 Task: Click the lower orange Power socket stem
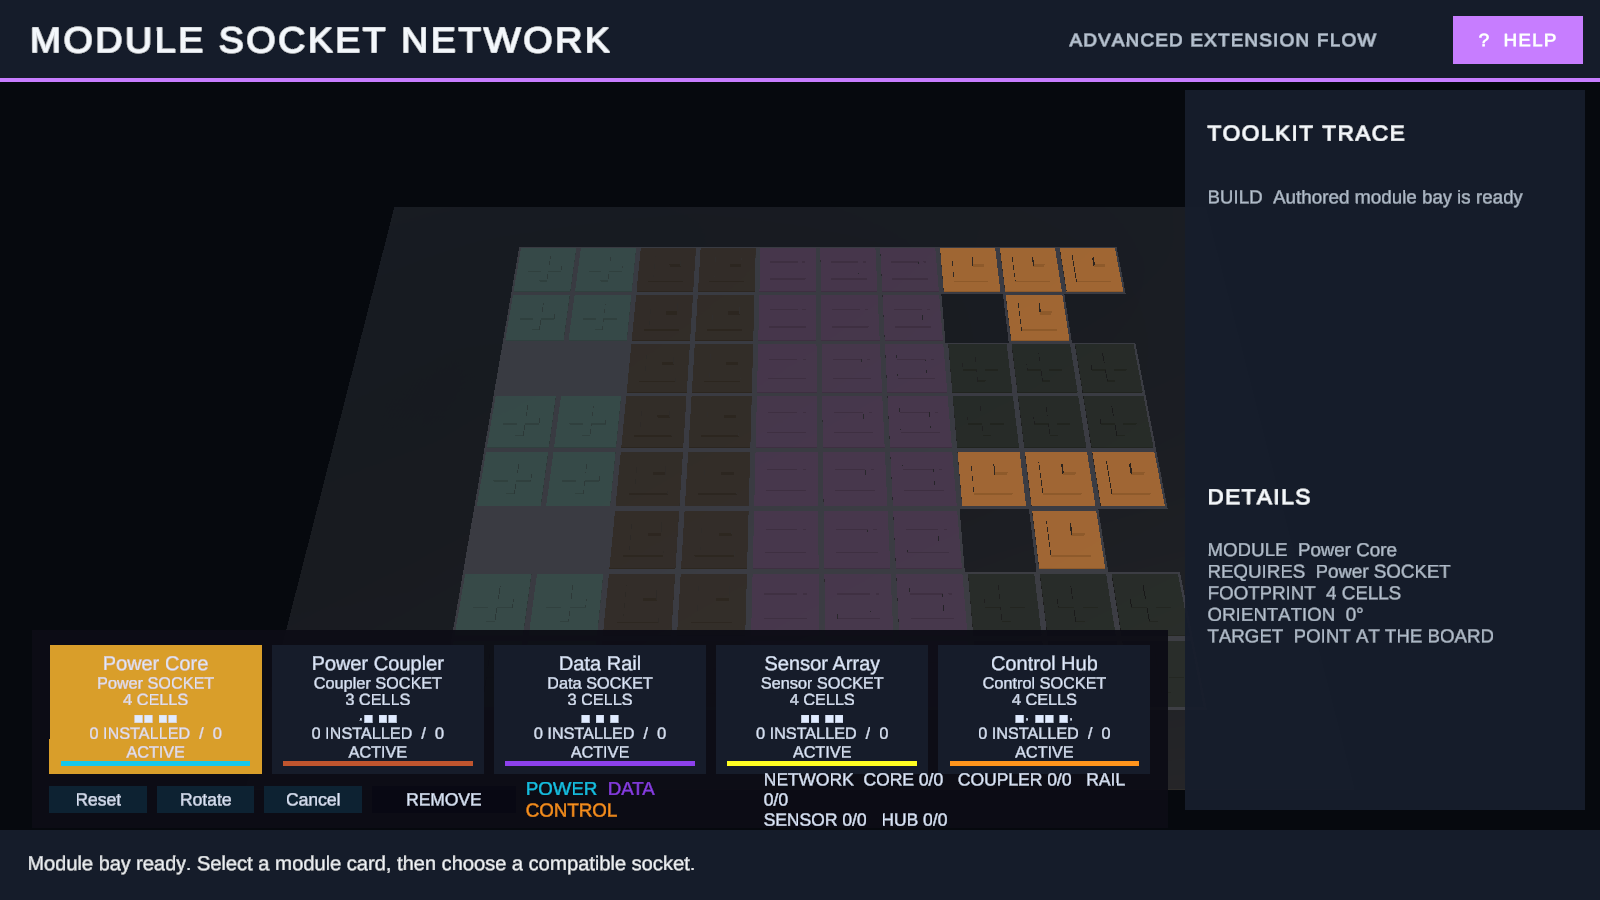1068,540
